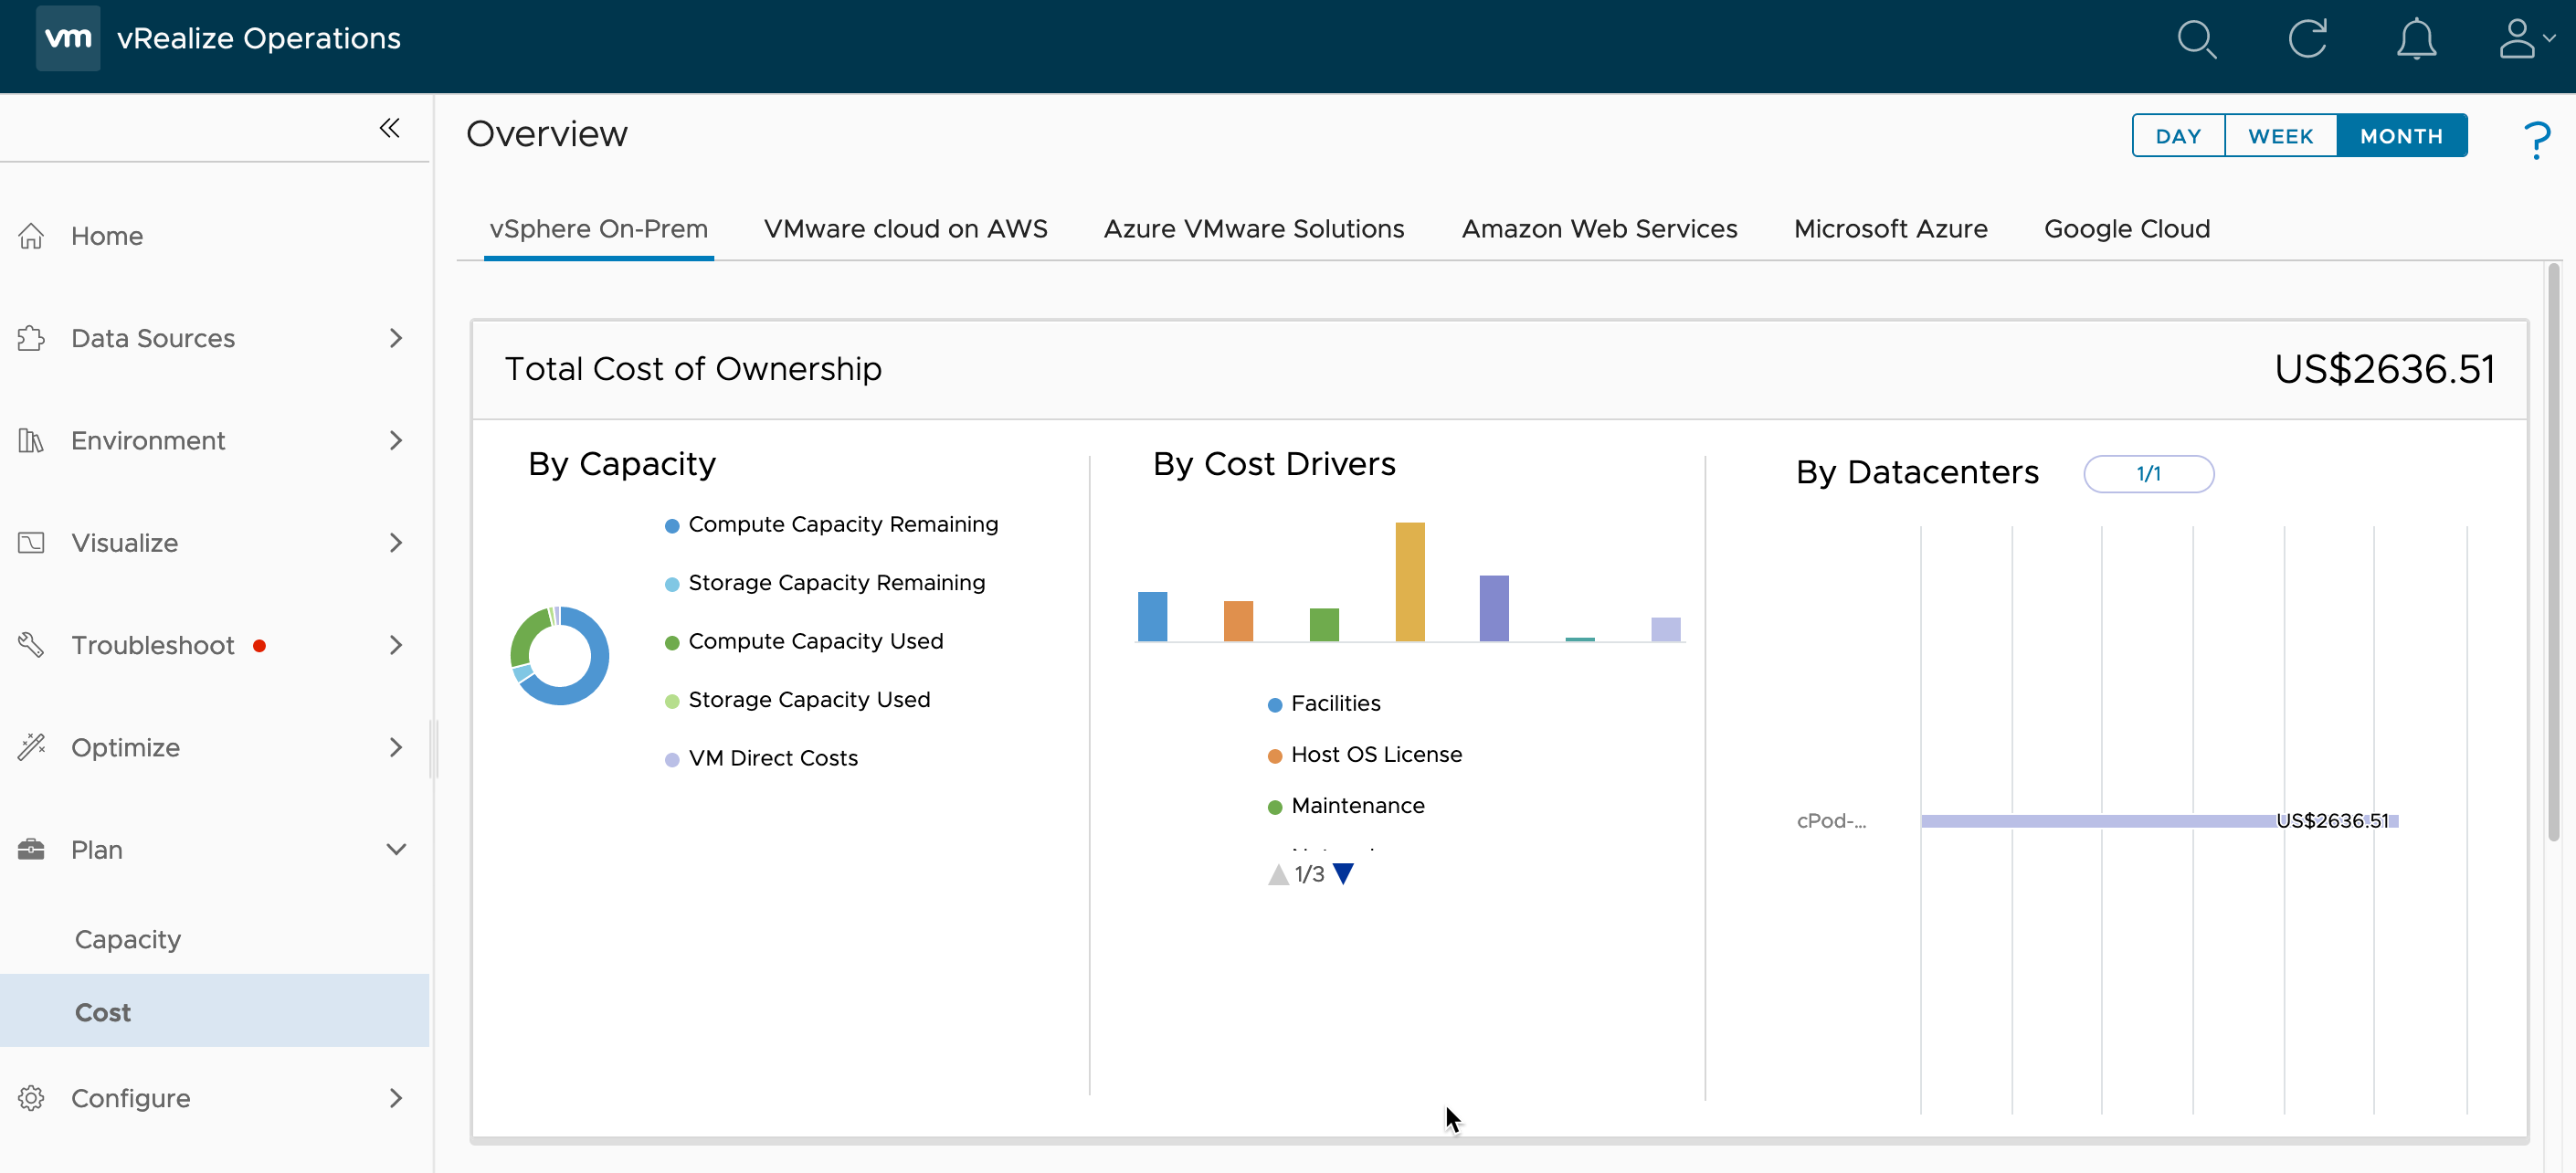
Task: Click the blue Facilities bar in chart
Action: coord(1152,616)
